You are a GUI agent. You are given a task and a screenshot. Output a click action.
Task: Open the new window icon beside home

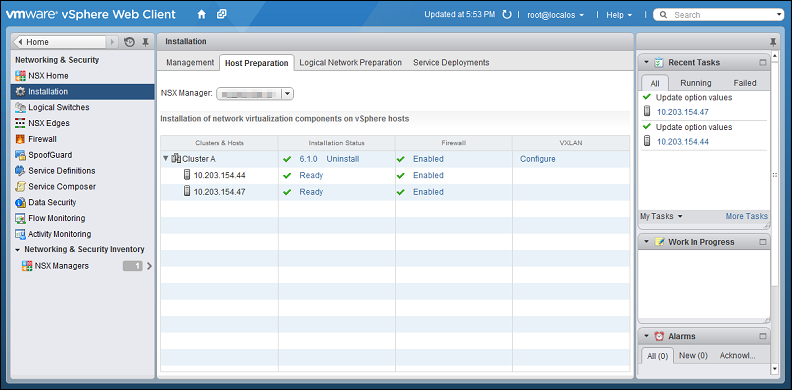(221, 15)
